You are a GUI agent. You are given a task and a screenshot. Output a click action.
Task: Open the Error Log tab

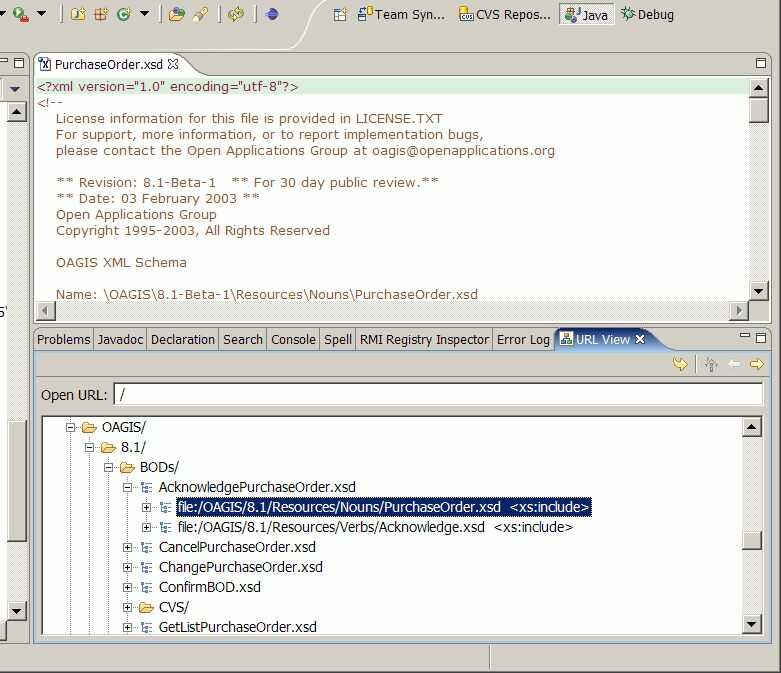(523, 340)
